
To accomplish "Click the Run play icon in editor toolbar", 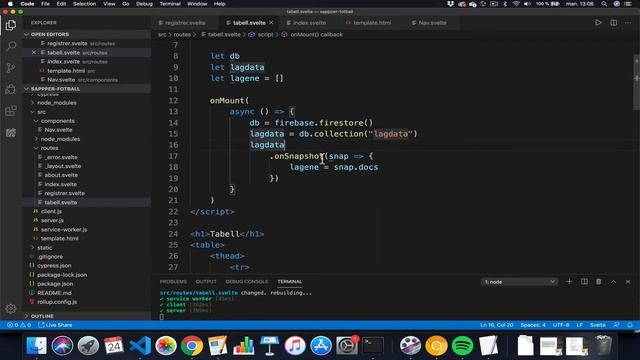I will point(598,23).
